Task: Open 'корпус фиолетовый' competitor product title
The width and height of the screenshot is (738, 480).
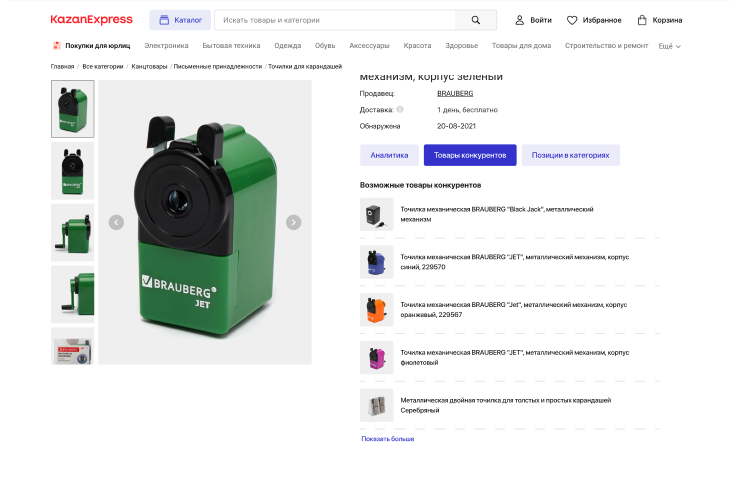Action: pos(514,357)
